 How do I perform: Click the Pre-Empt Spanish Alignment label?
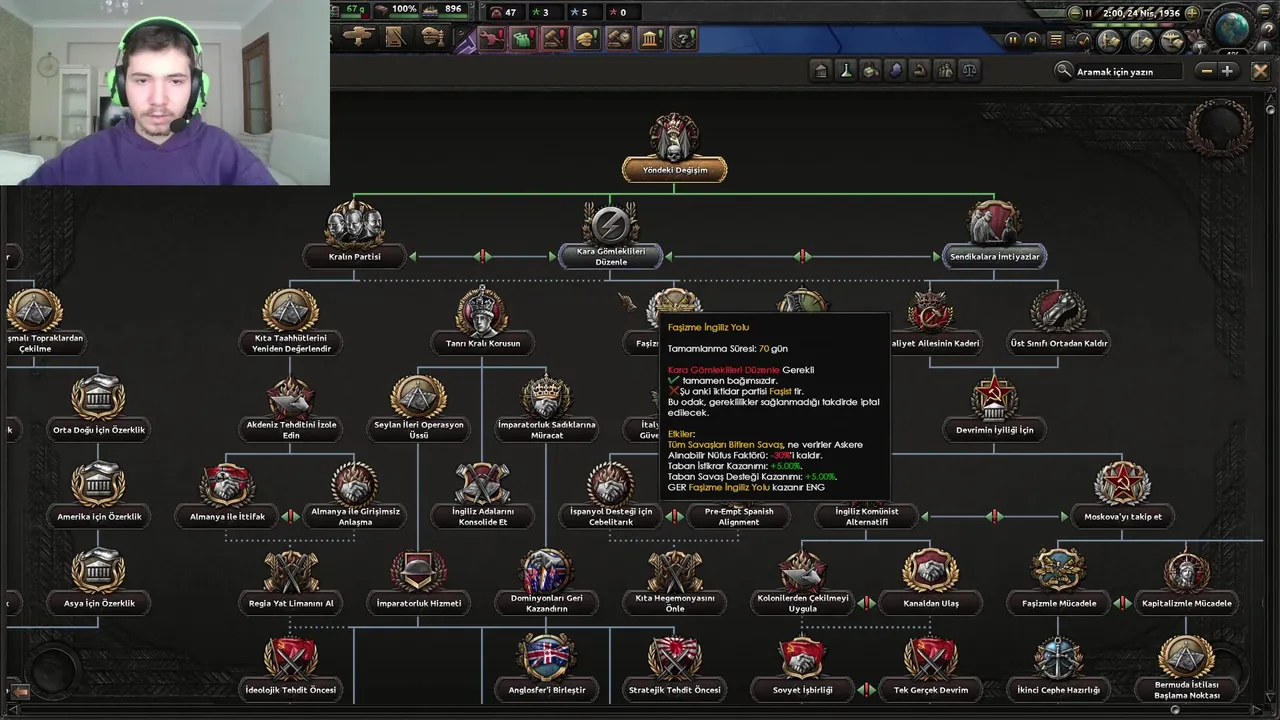pyautogui.click(x=738, y=516)
